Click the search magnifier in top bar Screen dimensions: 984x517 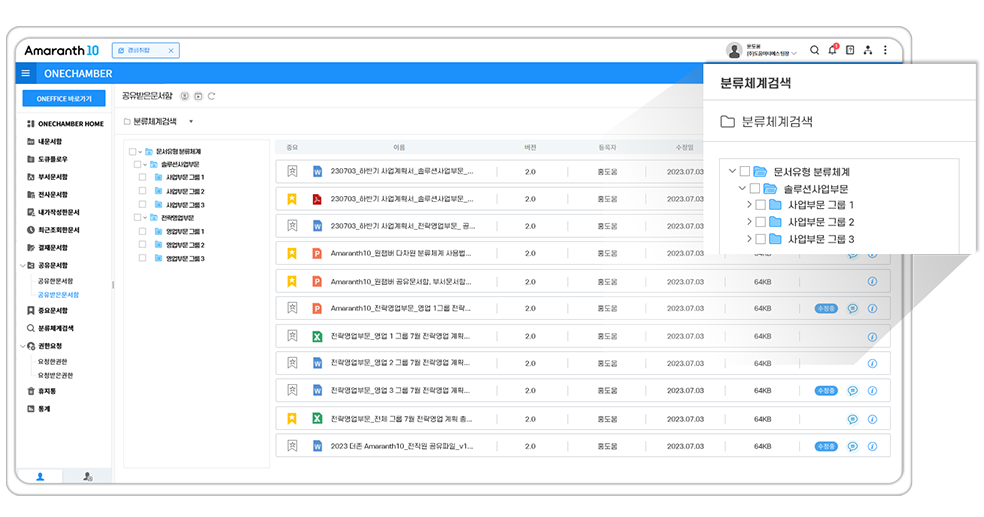click(814, 50)
